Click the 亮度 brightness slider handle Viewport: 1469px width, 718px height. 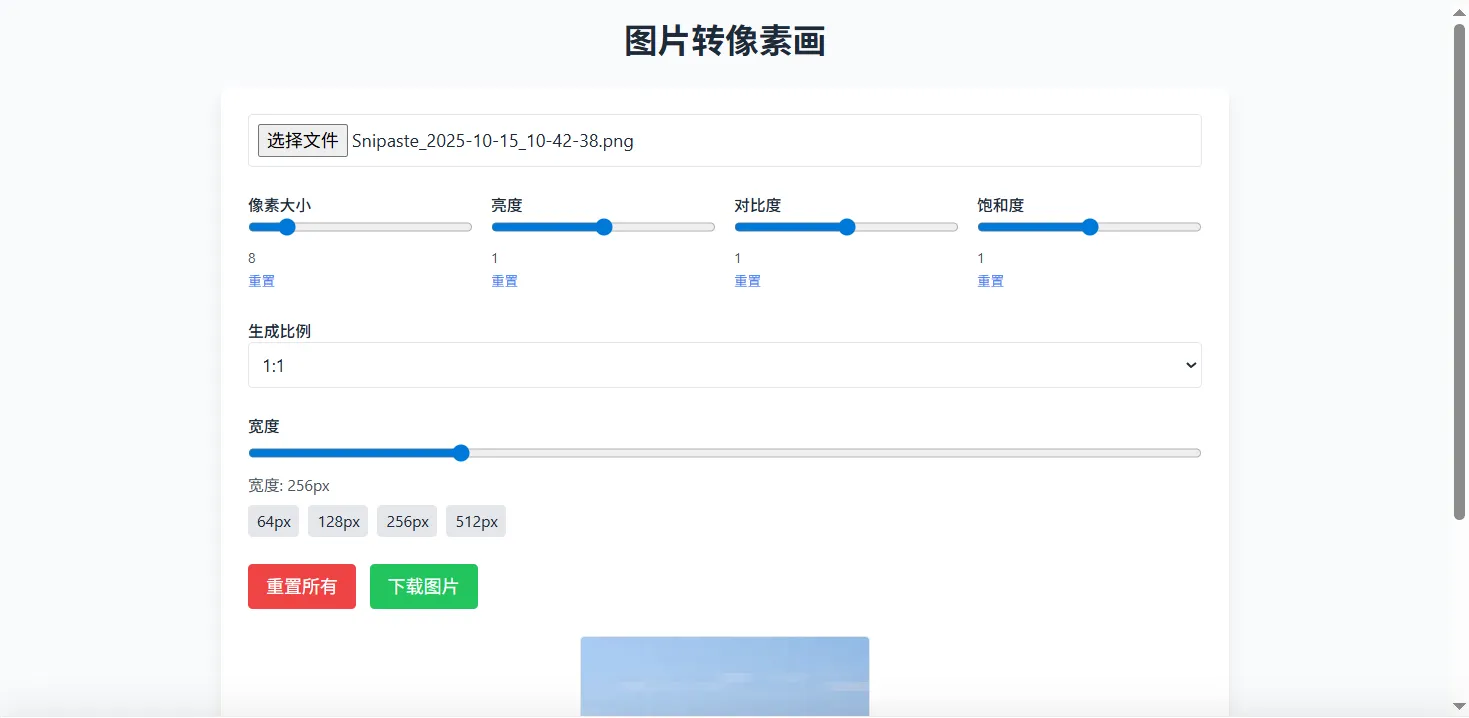coord(603,227)
